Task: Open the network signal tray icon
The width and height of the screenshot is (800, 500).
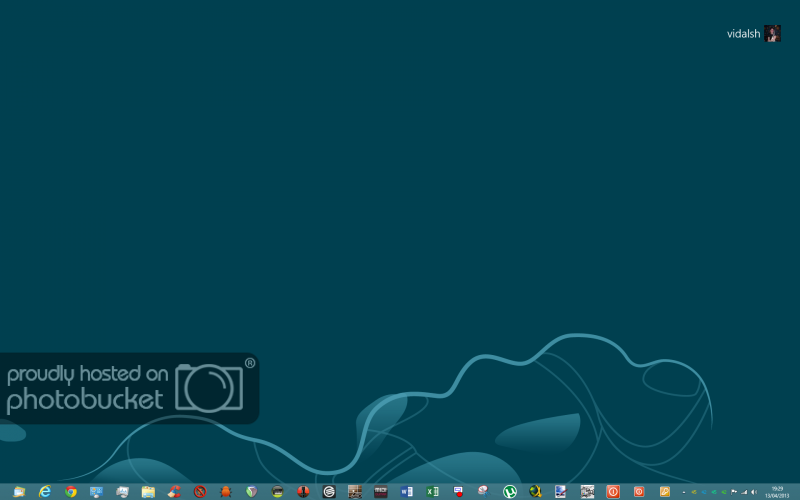Action: coord(744,492)
